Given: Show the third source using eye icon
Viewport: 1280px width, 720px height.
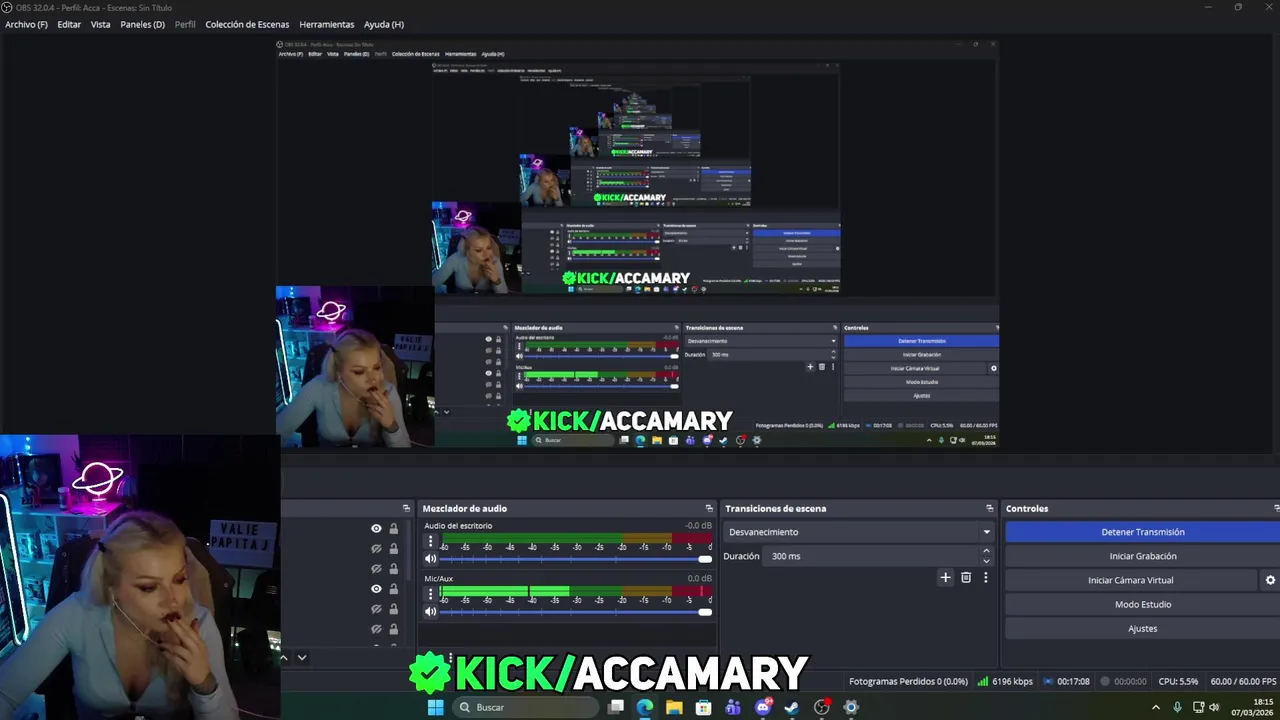Looking at the screenshot, I should click(x=376, y=568).
